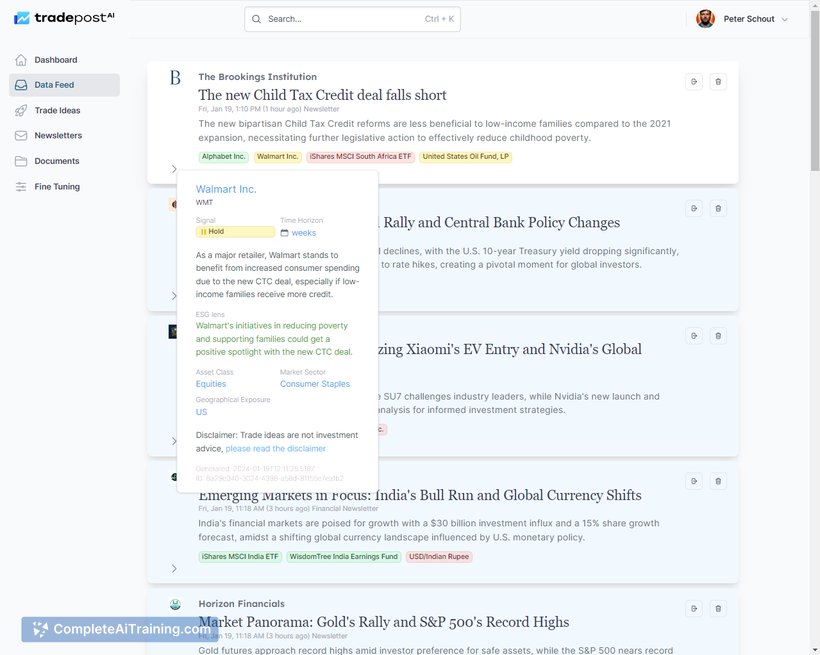Delete the Market Panorama article
Image resolution: width=820 pixels, height=655 pixels.
click(718, 608)
